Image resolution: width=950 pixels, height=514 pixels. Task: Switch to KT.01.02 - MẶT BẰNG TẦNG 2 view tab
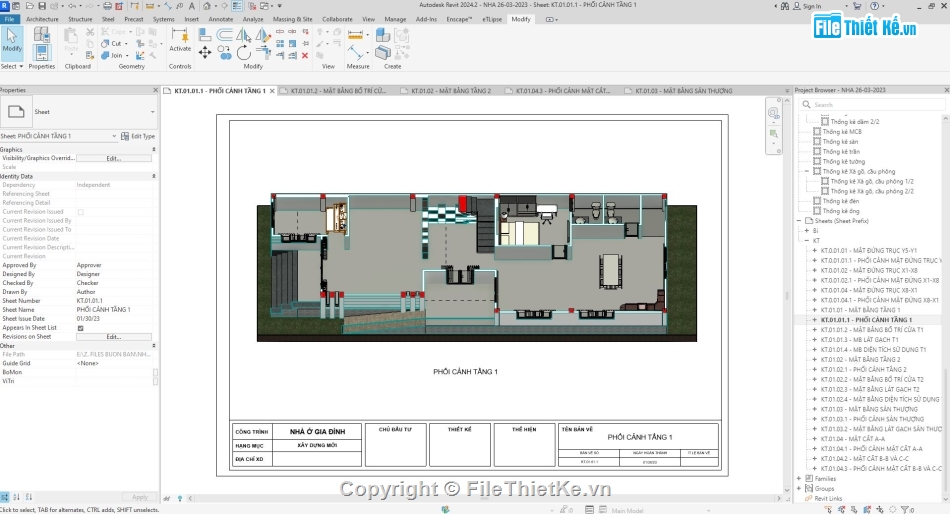pyautogui.click(x=450, y=91)
